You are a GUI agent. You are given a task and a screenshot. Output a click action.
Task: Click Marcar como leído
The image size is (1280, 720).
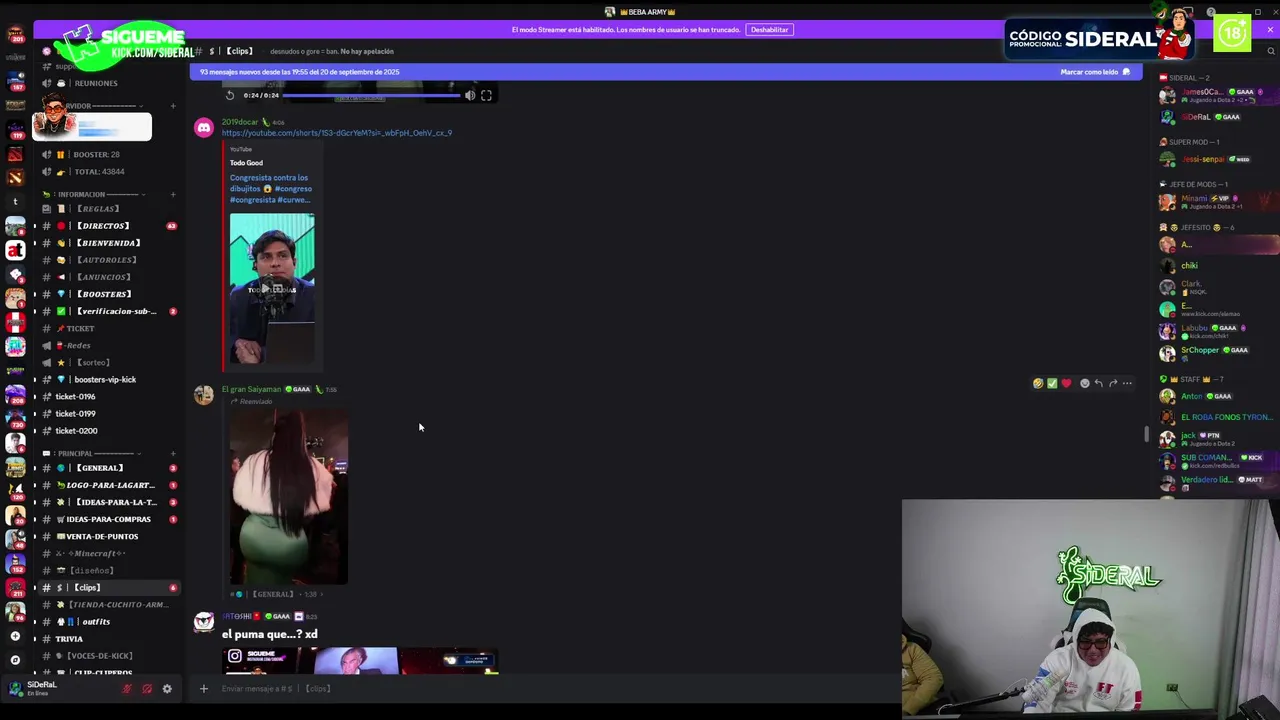coord(1095,72)
